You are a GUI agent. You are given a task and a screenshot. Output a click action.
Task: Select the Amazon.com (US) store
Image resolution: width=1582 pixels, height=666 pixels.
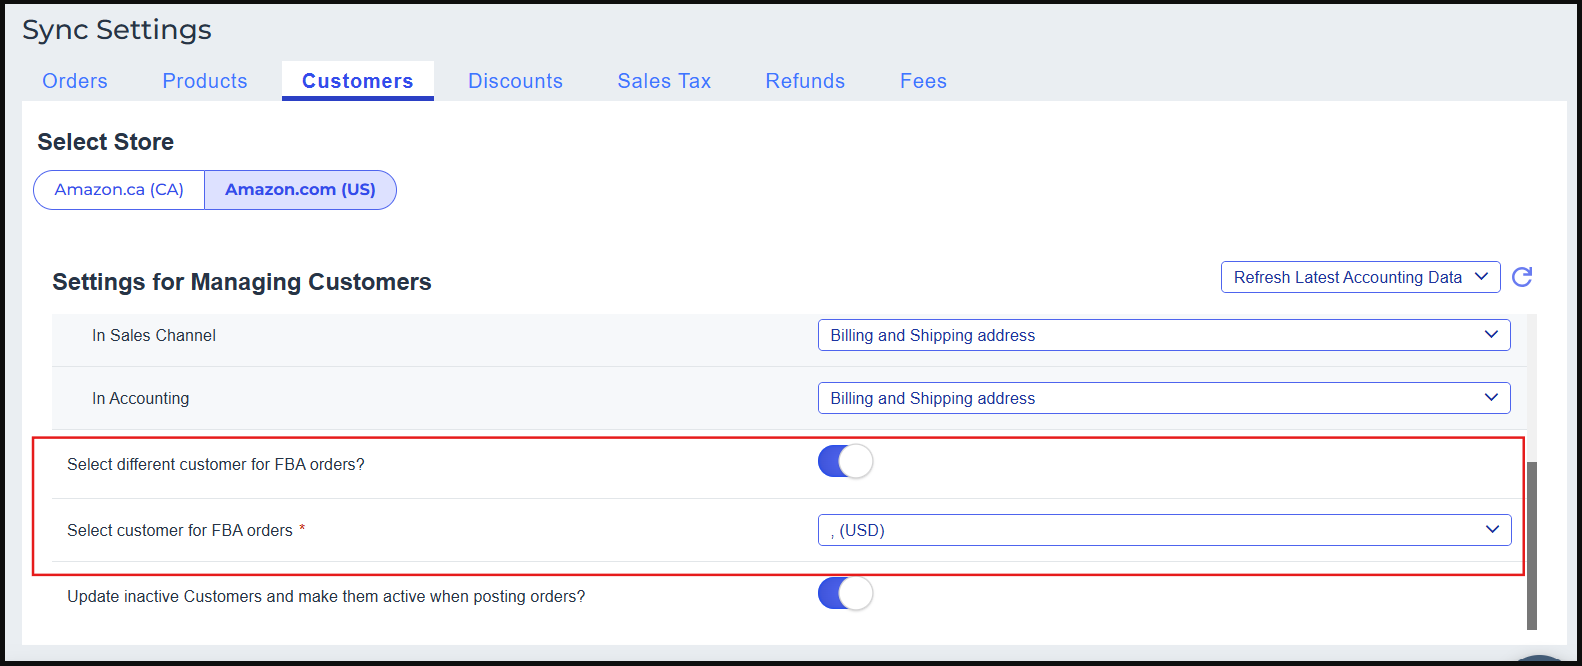pos(300,190)
